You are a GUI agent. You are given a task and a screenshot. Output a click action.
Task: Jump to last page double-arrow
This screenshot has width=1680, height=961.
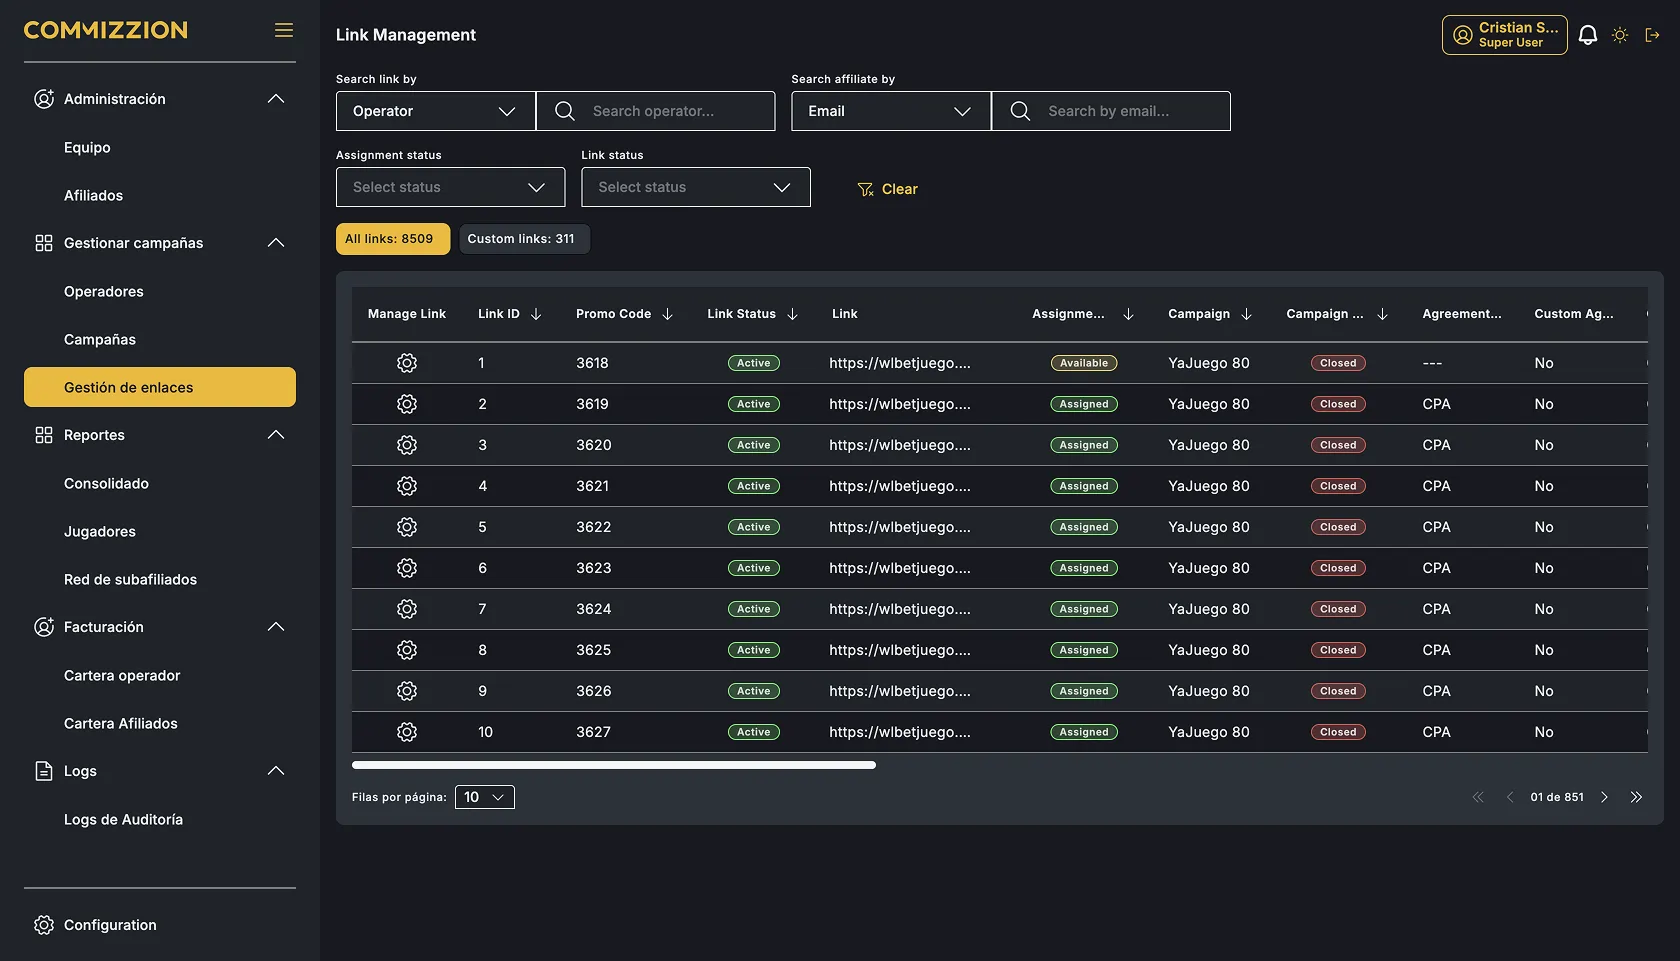(1636, 797)
